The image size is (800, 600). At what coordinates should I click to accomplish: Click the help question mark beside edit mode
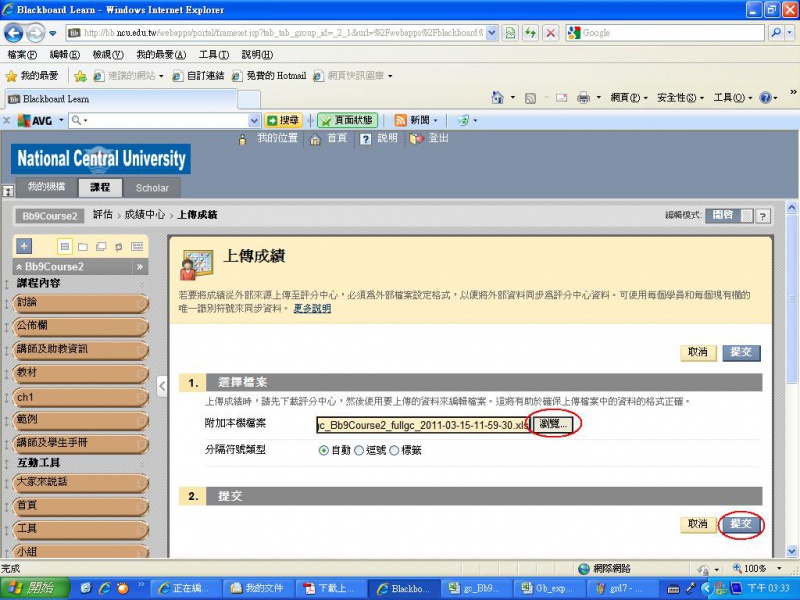(x=762, y=215)
